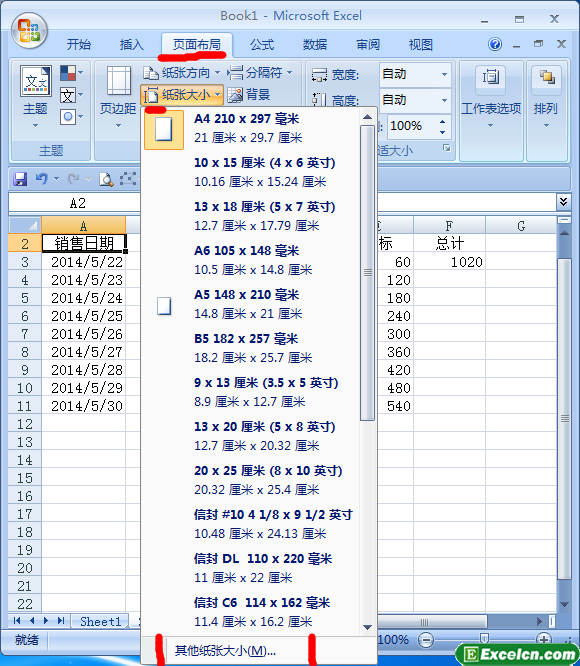Open 其他纸张大小(M)... more paper sizes

point(259,650)
